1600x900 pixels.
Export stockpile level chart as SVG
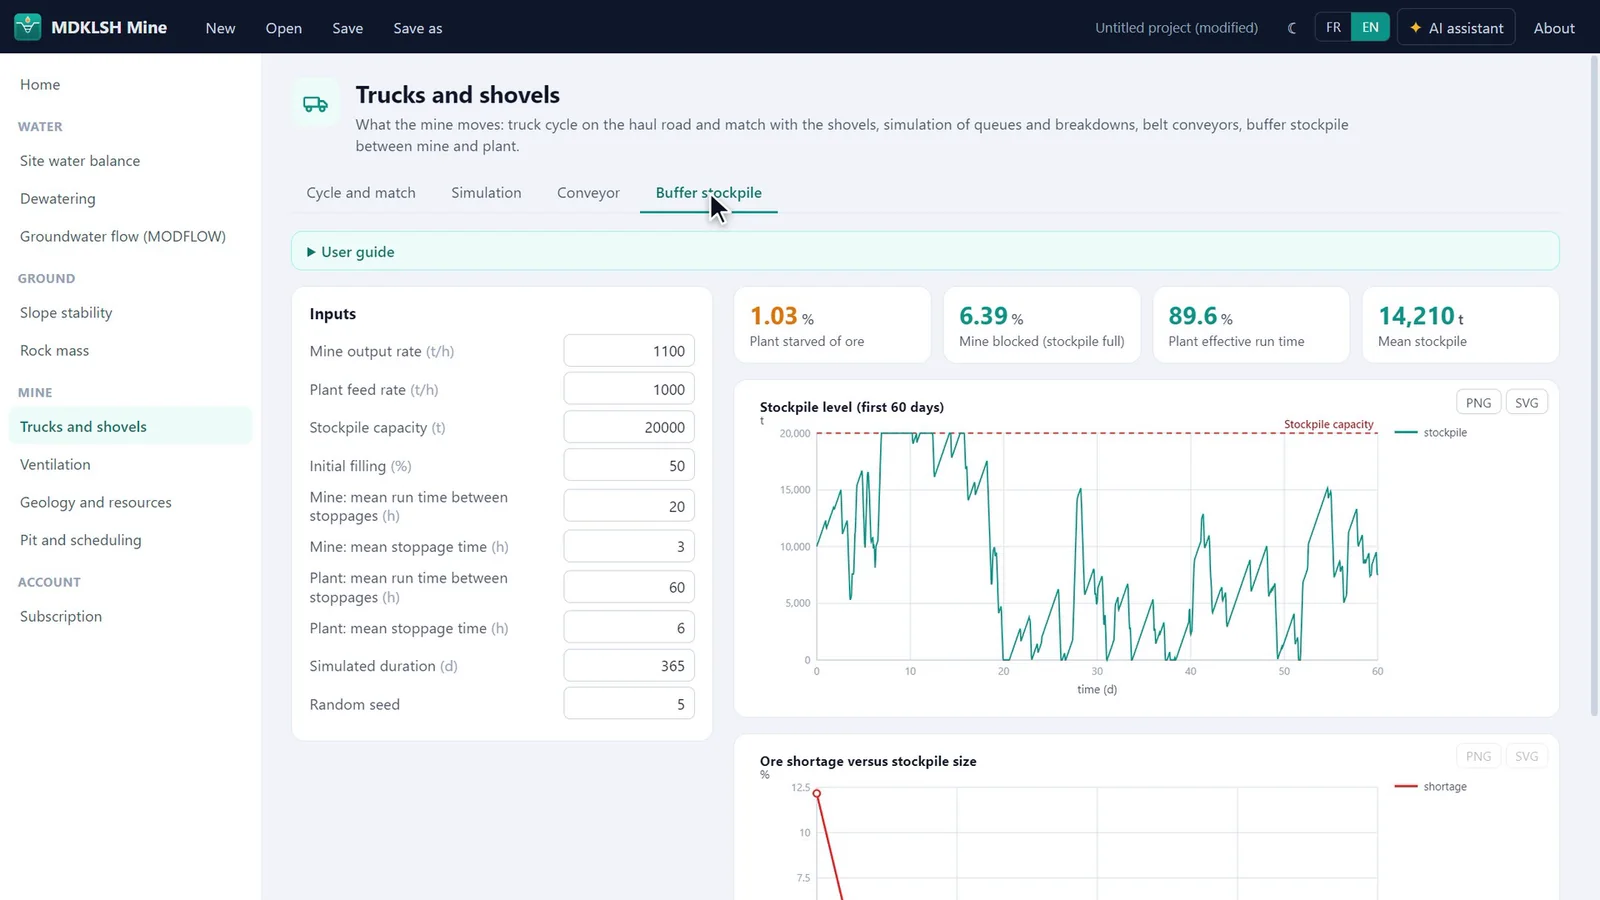point(1526,402)
